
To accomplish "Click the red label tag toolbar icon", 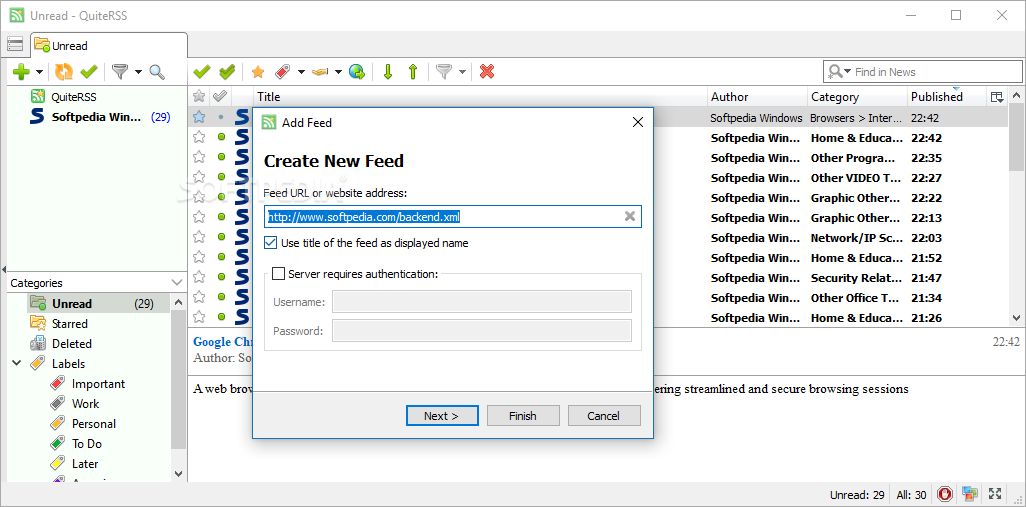I will (283, 72).
